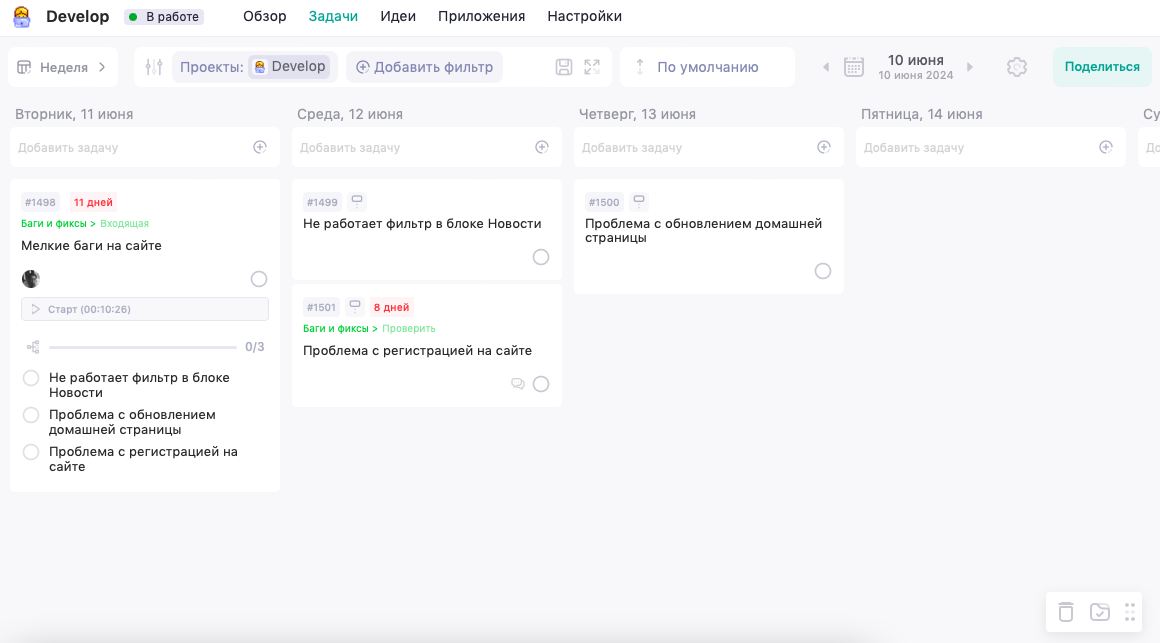Image resolution: width=1160 pixels, height=643 pixels.
Task: Click the crosshair icon in Вторник's add task field
Action: coord(260,146)
